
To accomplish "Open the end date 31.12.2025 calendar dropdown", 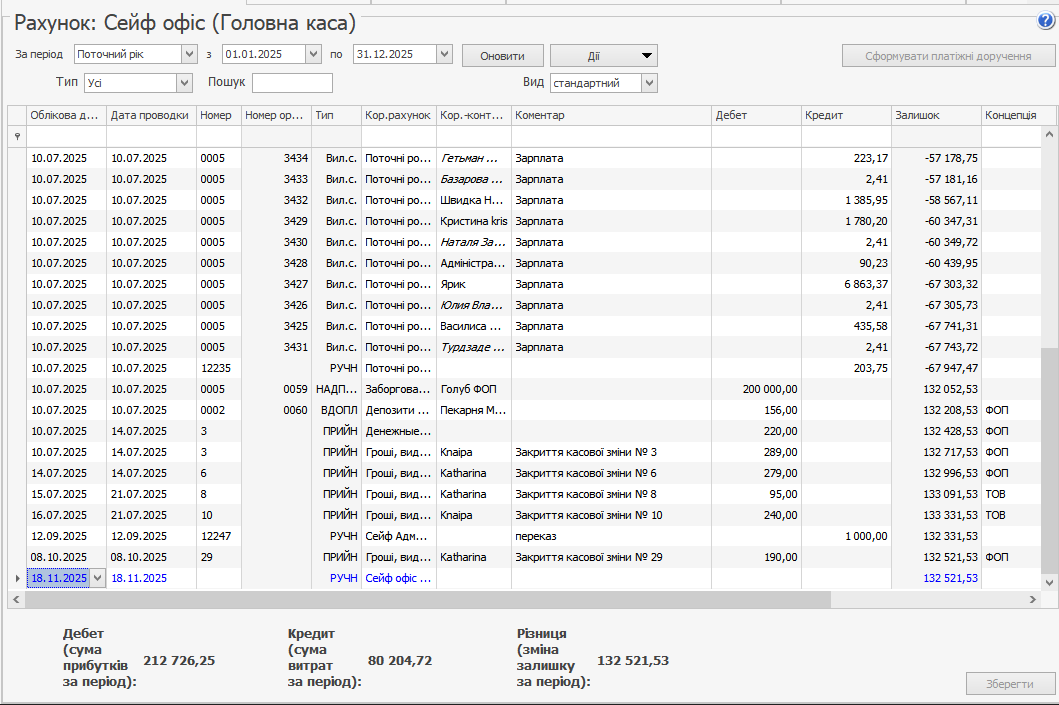I will tap(445, 54).
